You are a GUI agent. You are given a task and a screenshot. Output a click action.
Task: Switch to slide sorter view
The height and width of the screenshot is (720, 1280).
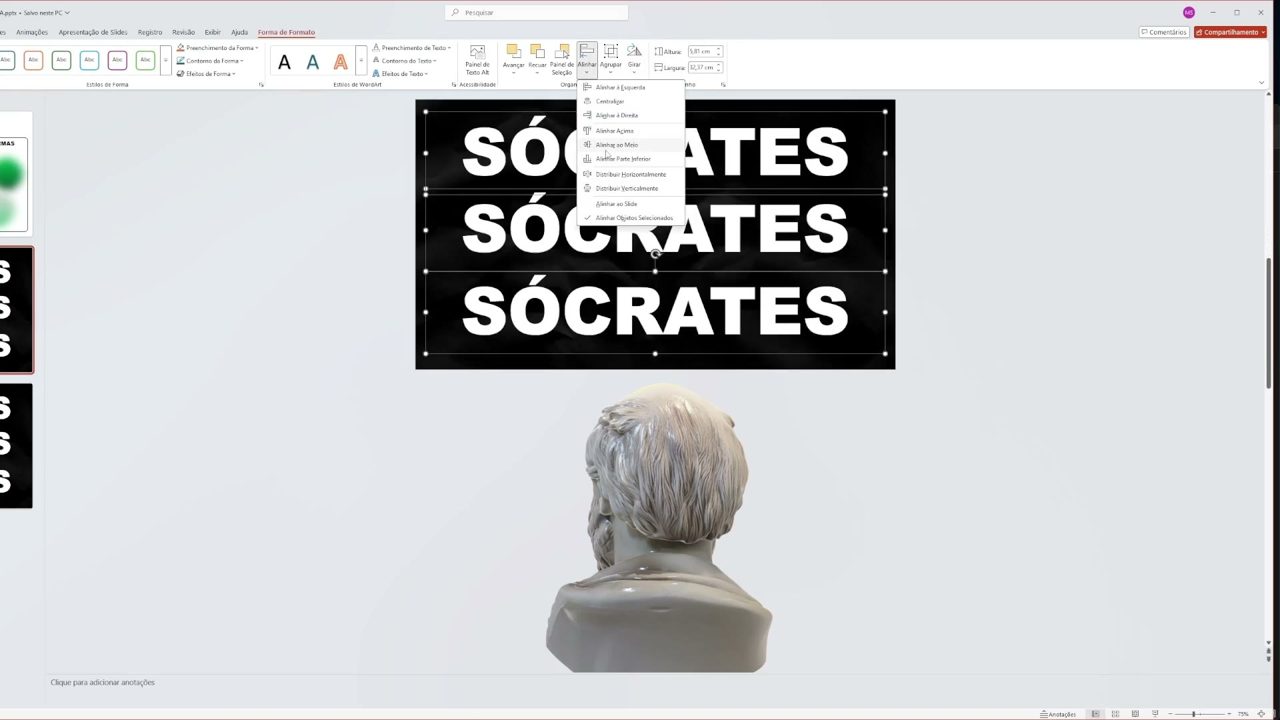point(1115,714)
